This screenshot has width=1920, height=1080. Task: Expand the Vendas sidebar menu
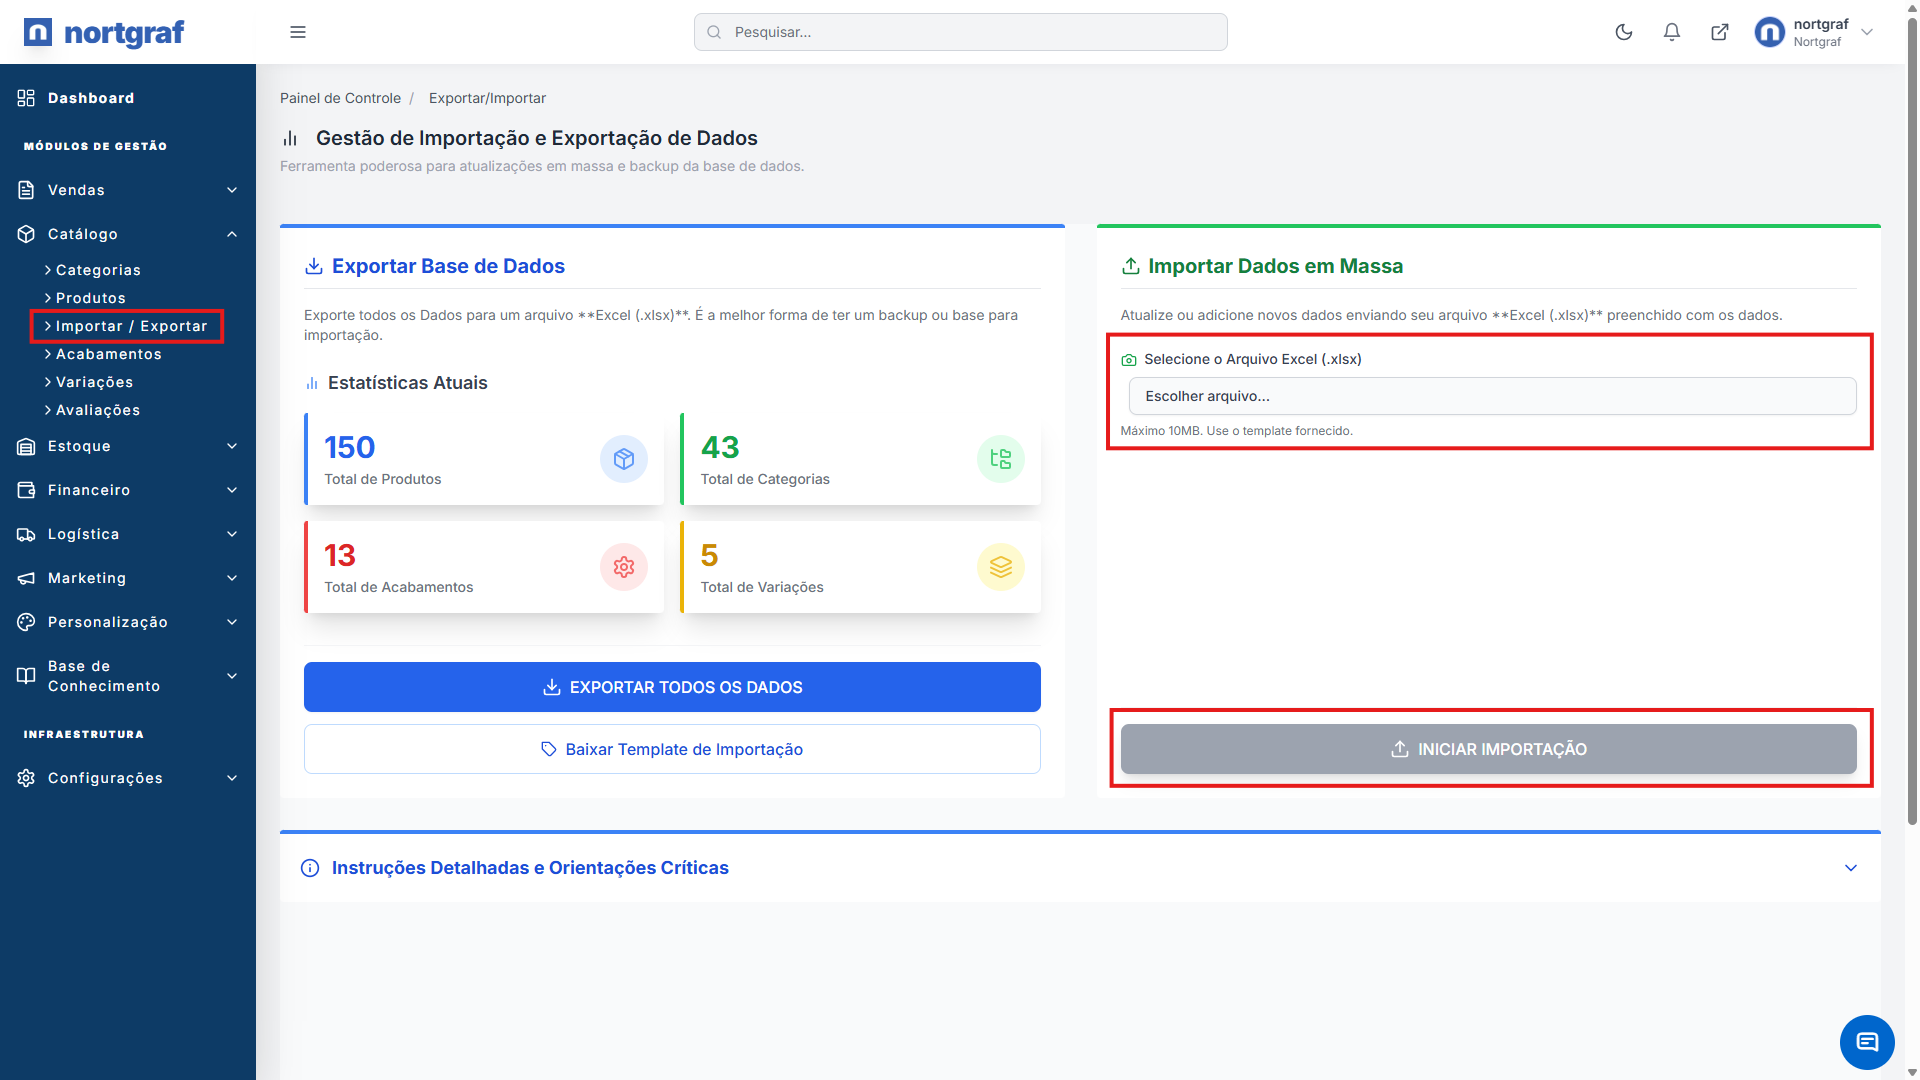point(128,190)
